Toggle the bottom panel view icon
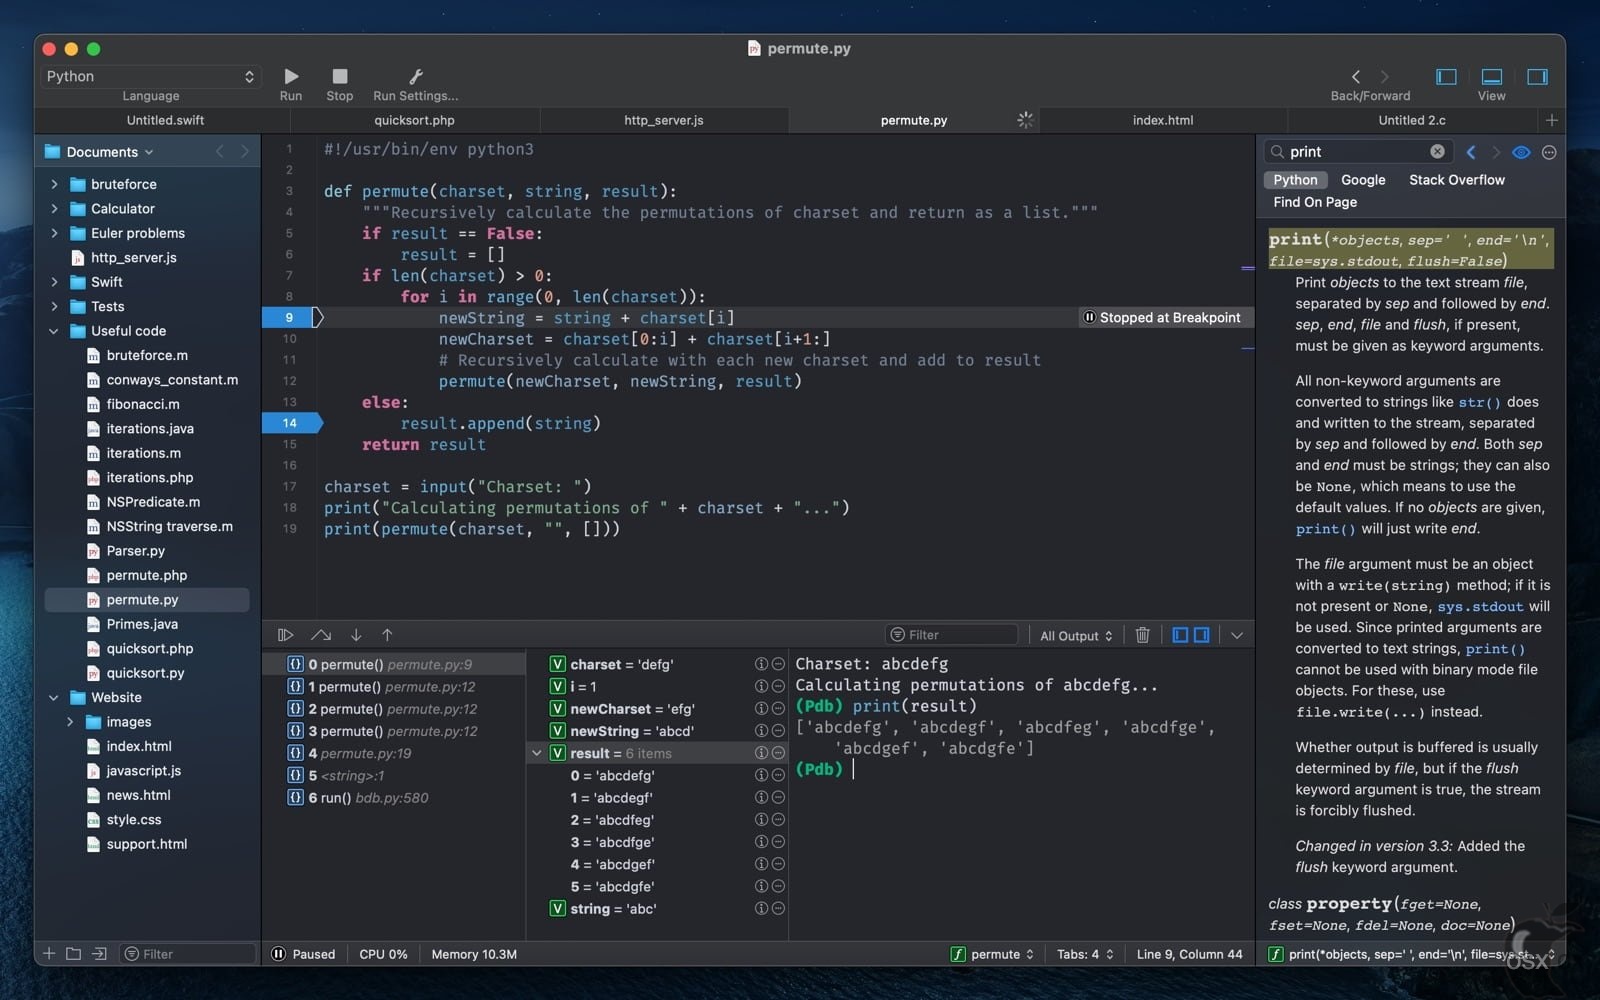The height and width of the screenshot is (1000, 1600). [x=1492, y=76]
